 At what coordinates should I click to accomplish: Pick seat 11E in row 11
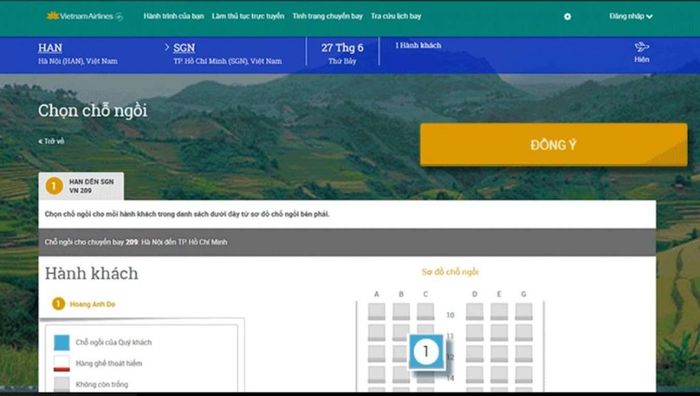click(x=499, y=333)
